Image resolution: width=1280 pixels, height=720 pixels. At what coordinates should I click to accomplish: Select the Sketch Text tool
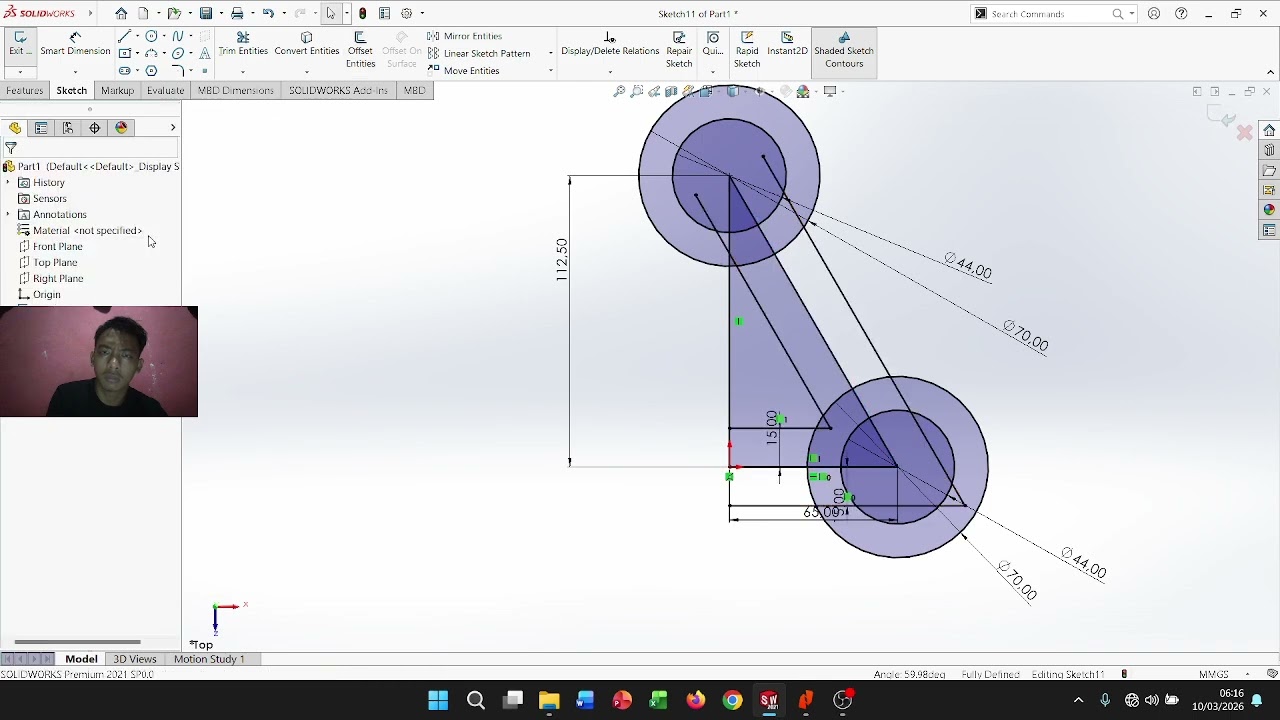pos(205,53)
